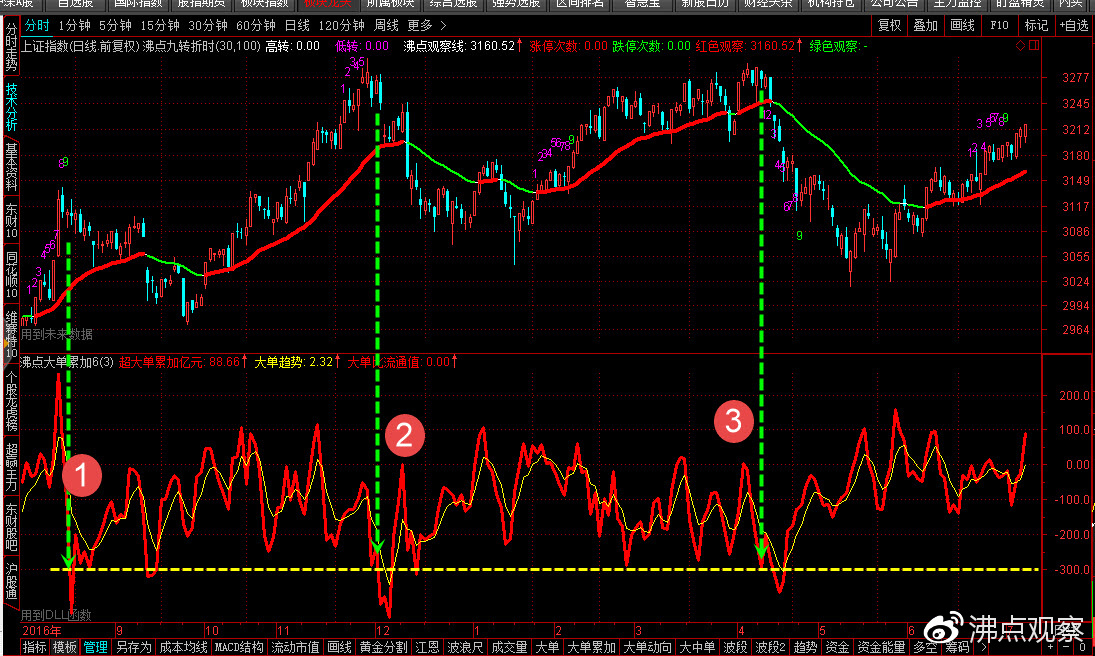Select the 120分钟 period tab
Screen dimensions: 1095x656
[x=341, y=26]
